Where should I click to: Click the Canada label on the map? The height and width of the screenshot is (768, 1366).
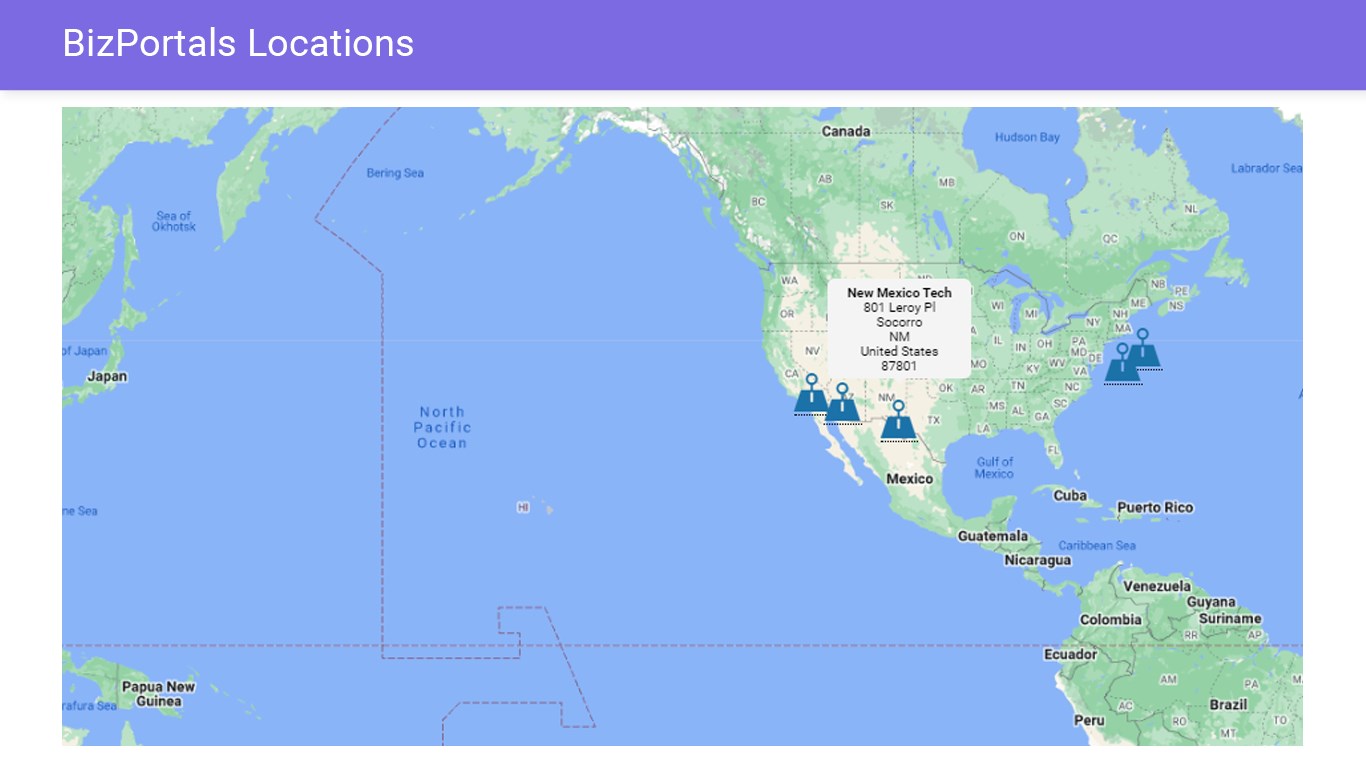tap(846, 131)
